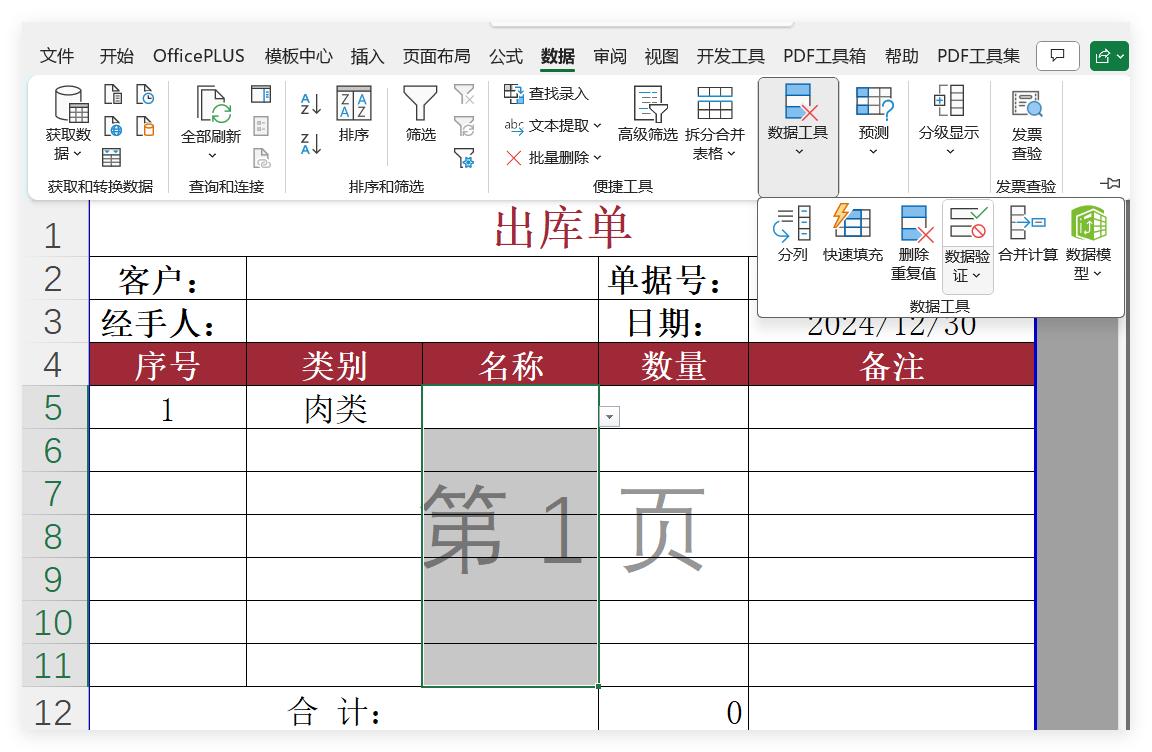Sort ascending with the A-Z icon

311,104
